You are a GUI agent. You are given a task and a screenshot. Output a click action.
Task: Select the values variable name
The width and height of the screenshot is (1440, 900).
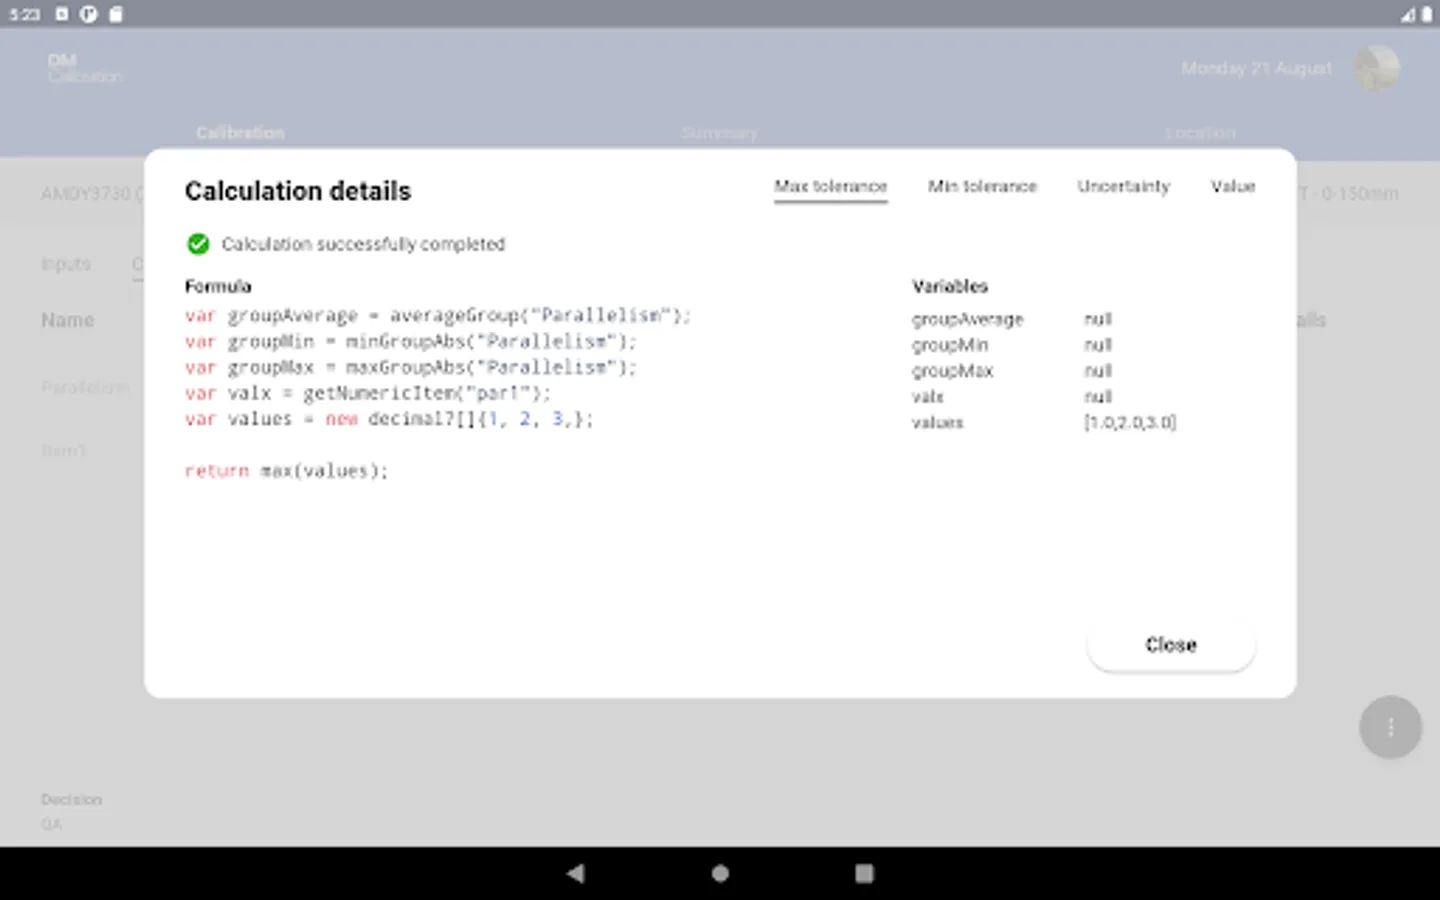(x=937, y=423)
